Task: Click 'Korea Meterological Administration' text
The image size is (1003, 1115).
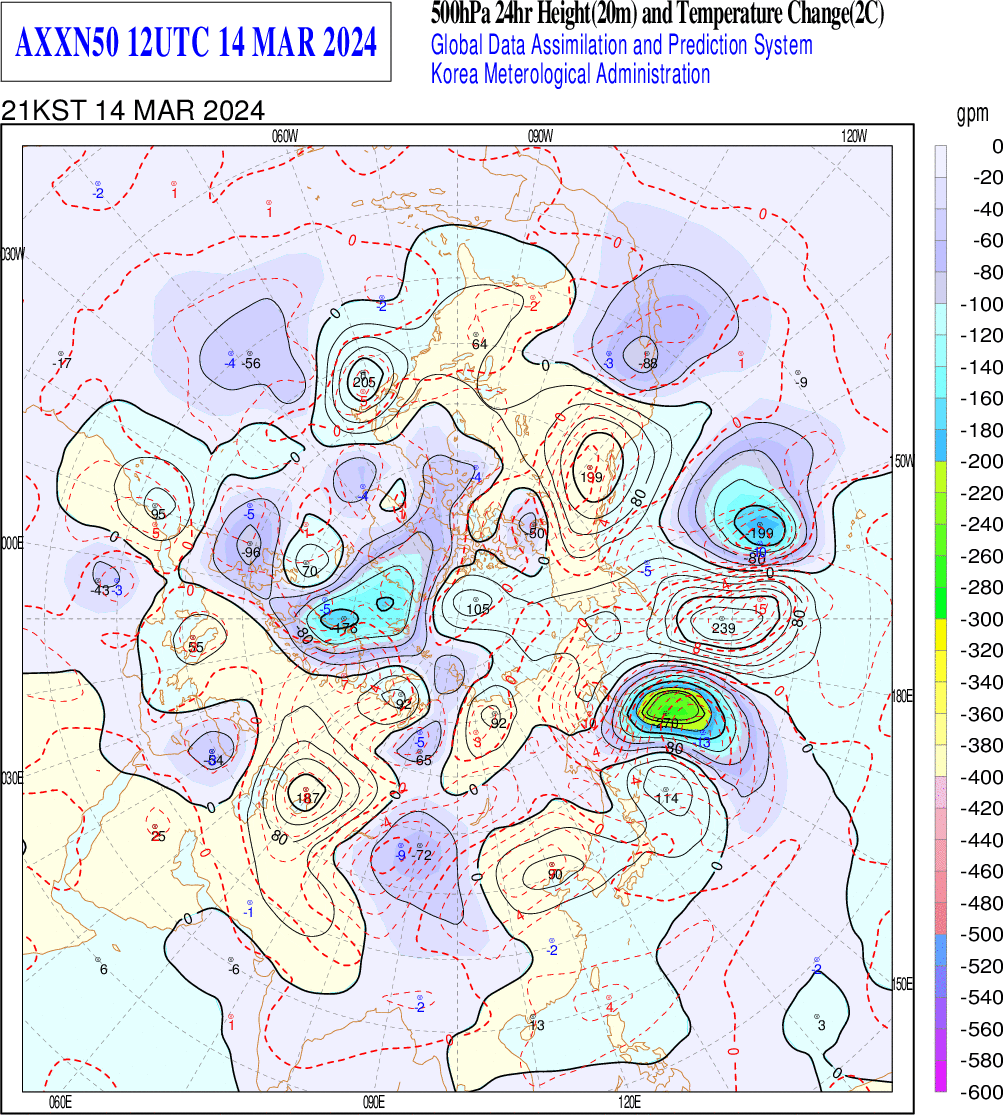Action: (571, 74)
